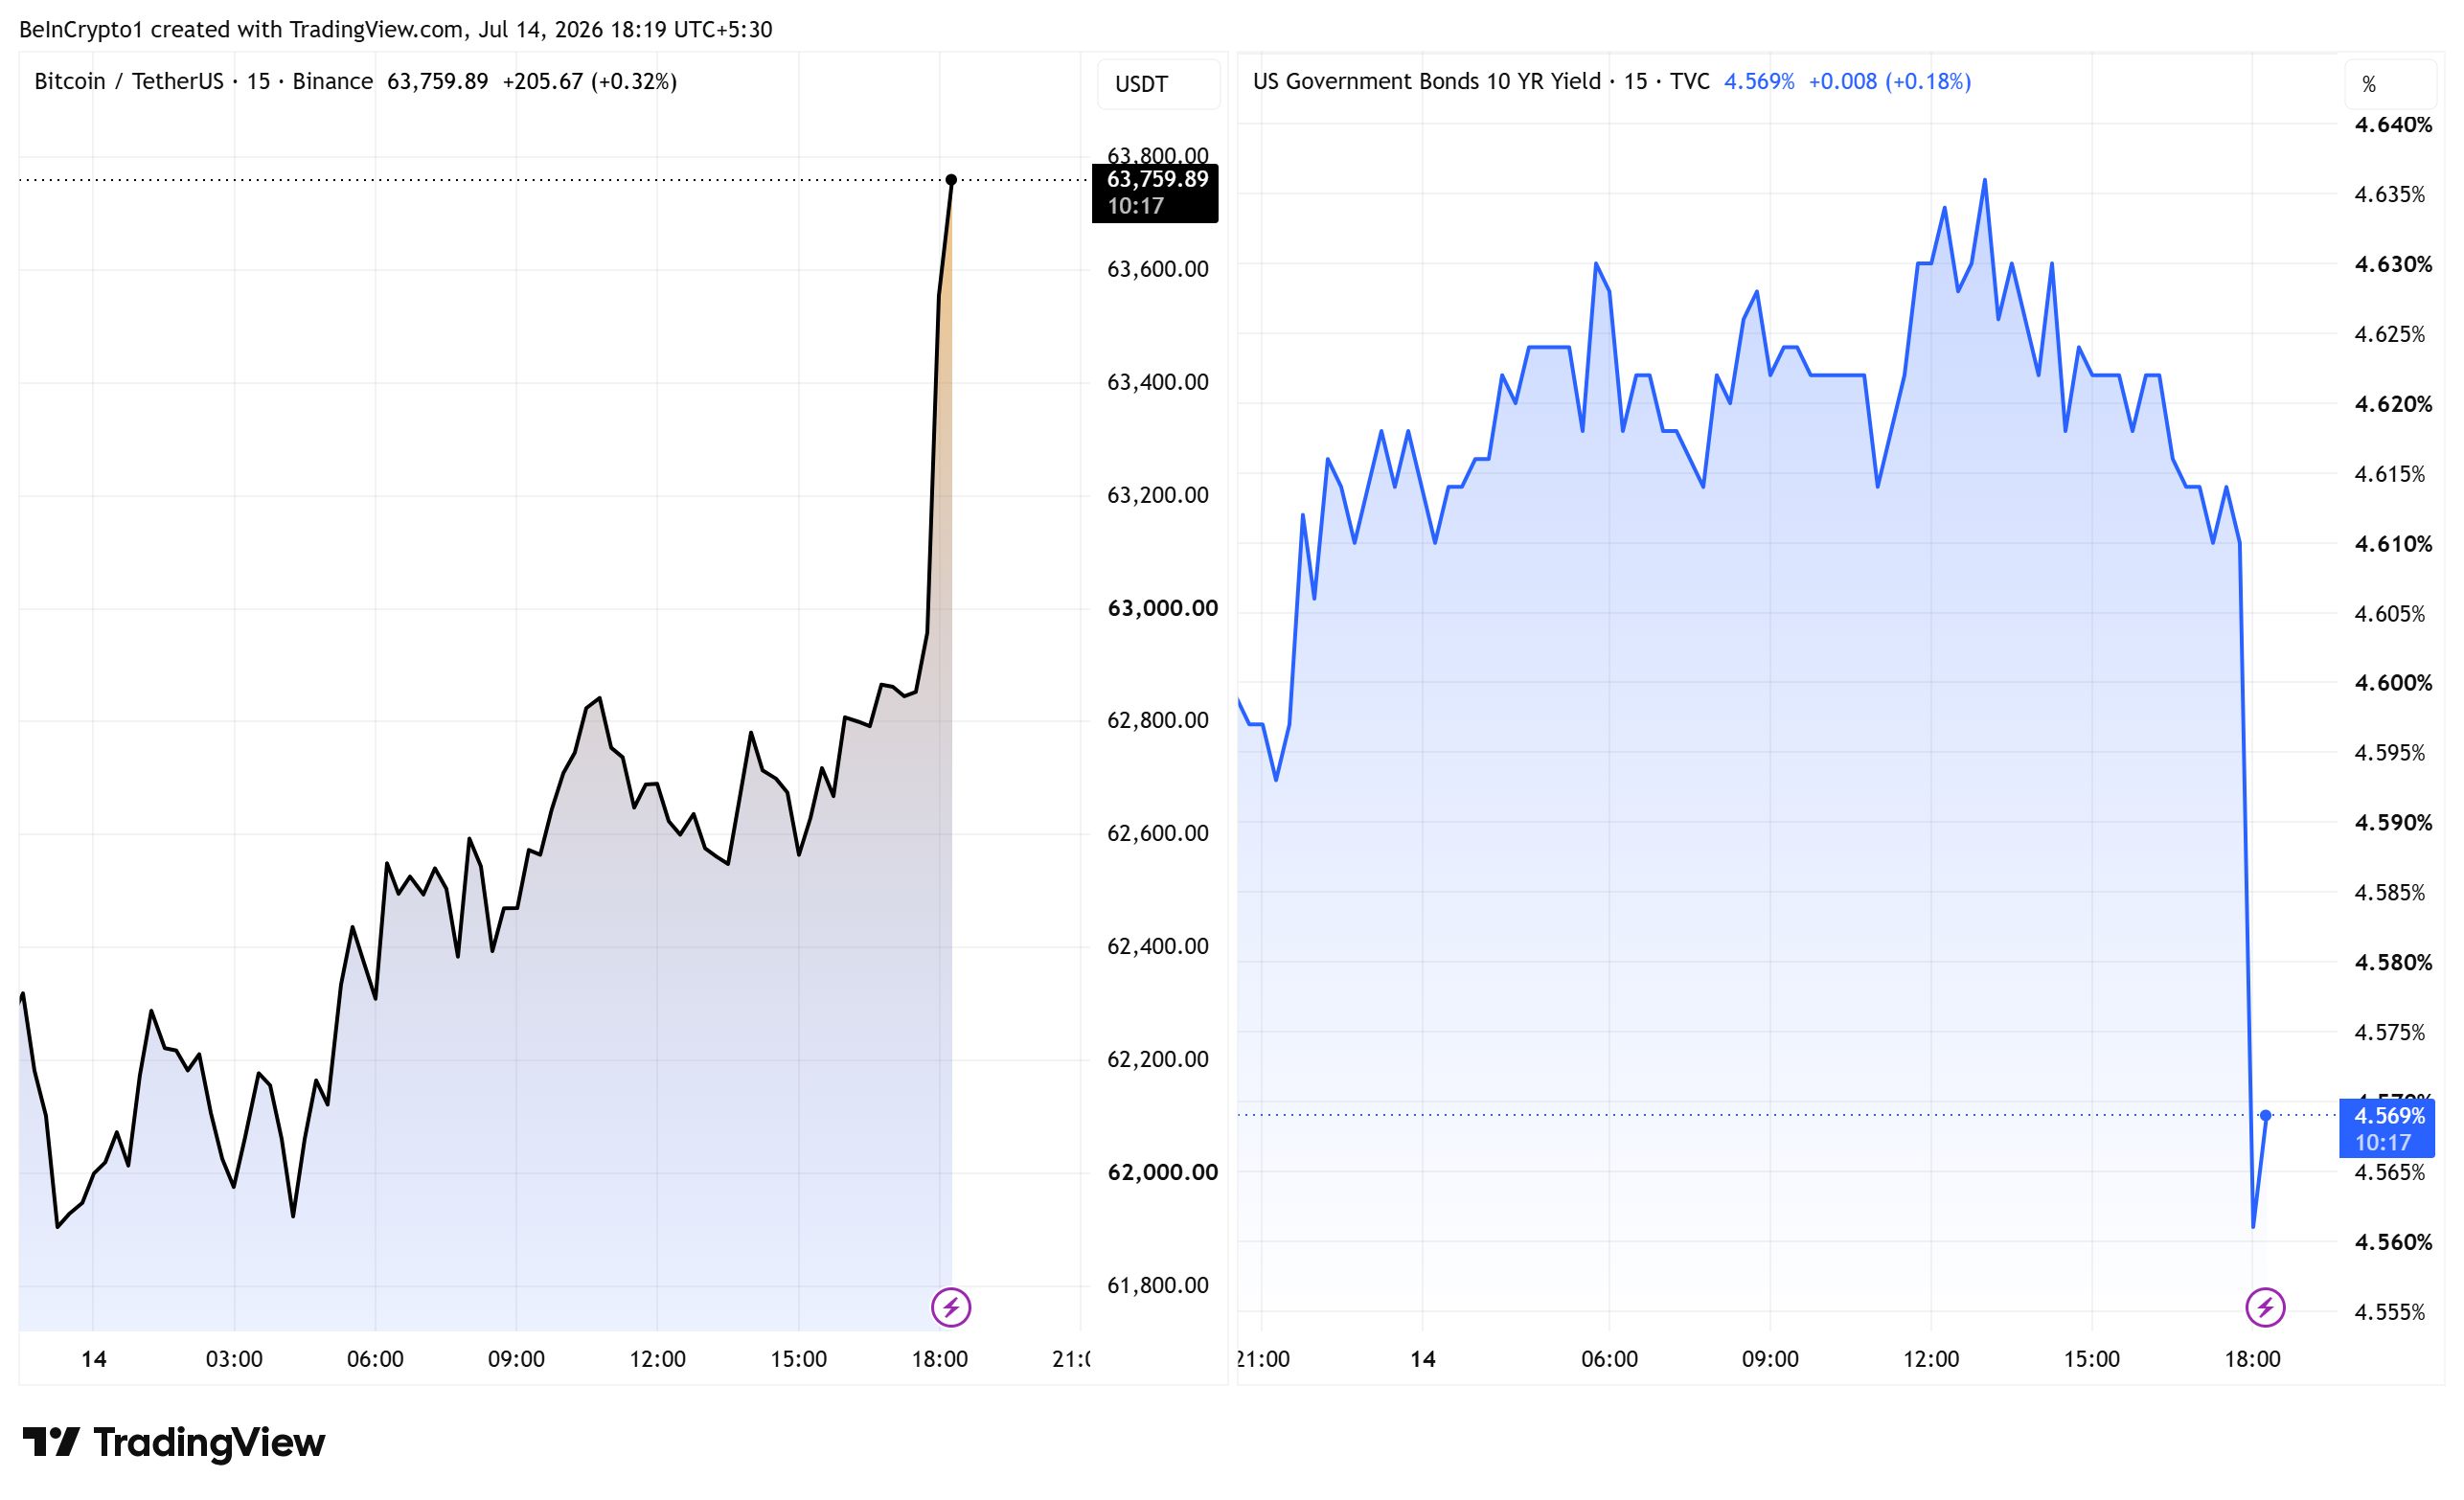Open the % unit selector on yield chart

coord(2390,84)
